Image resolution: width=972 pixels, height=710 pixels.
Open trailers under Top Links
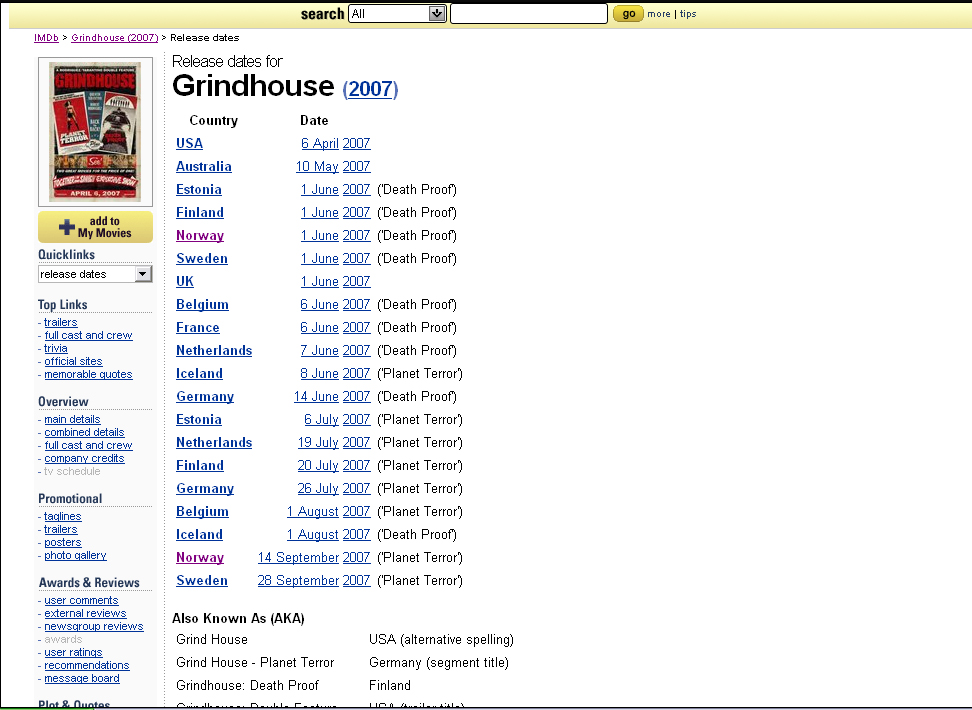(x=61, y=322)
